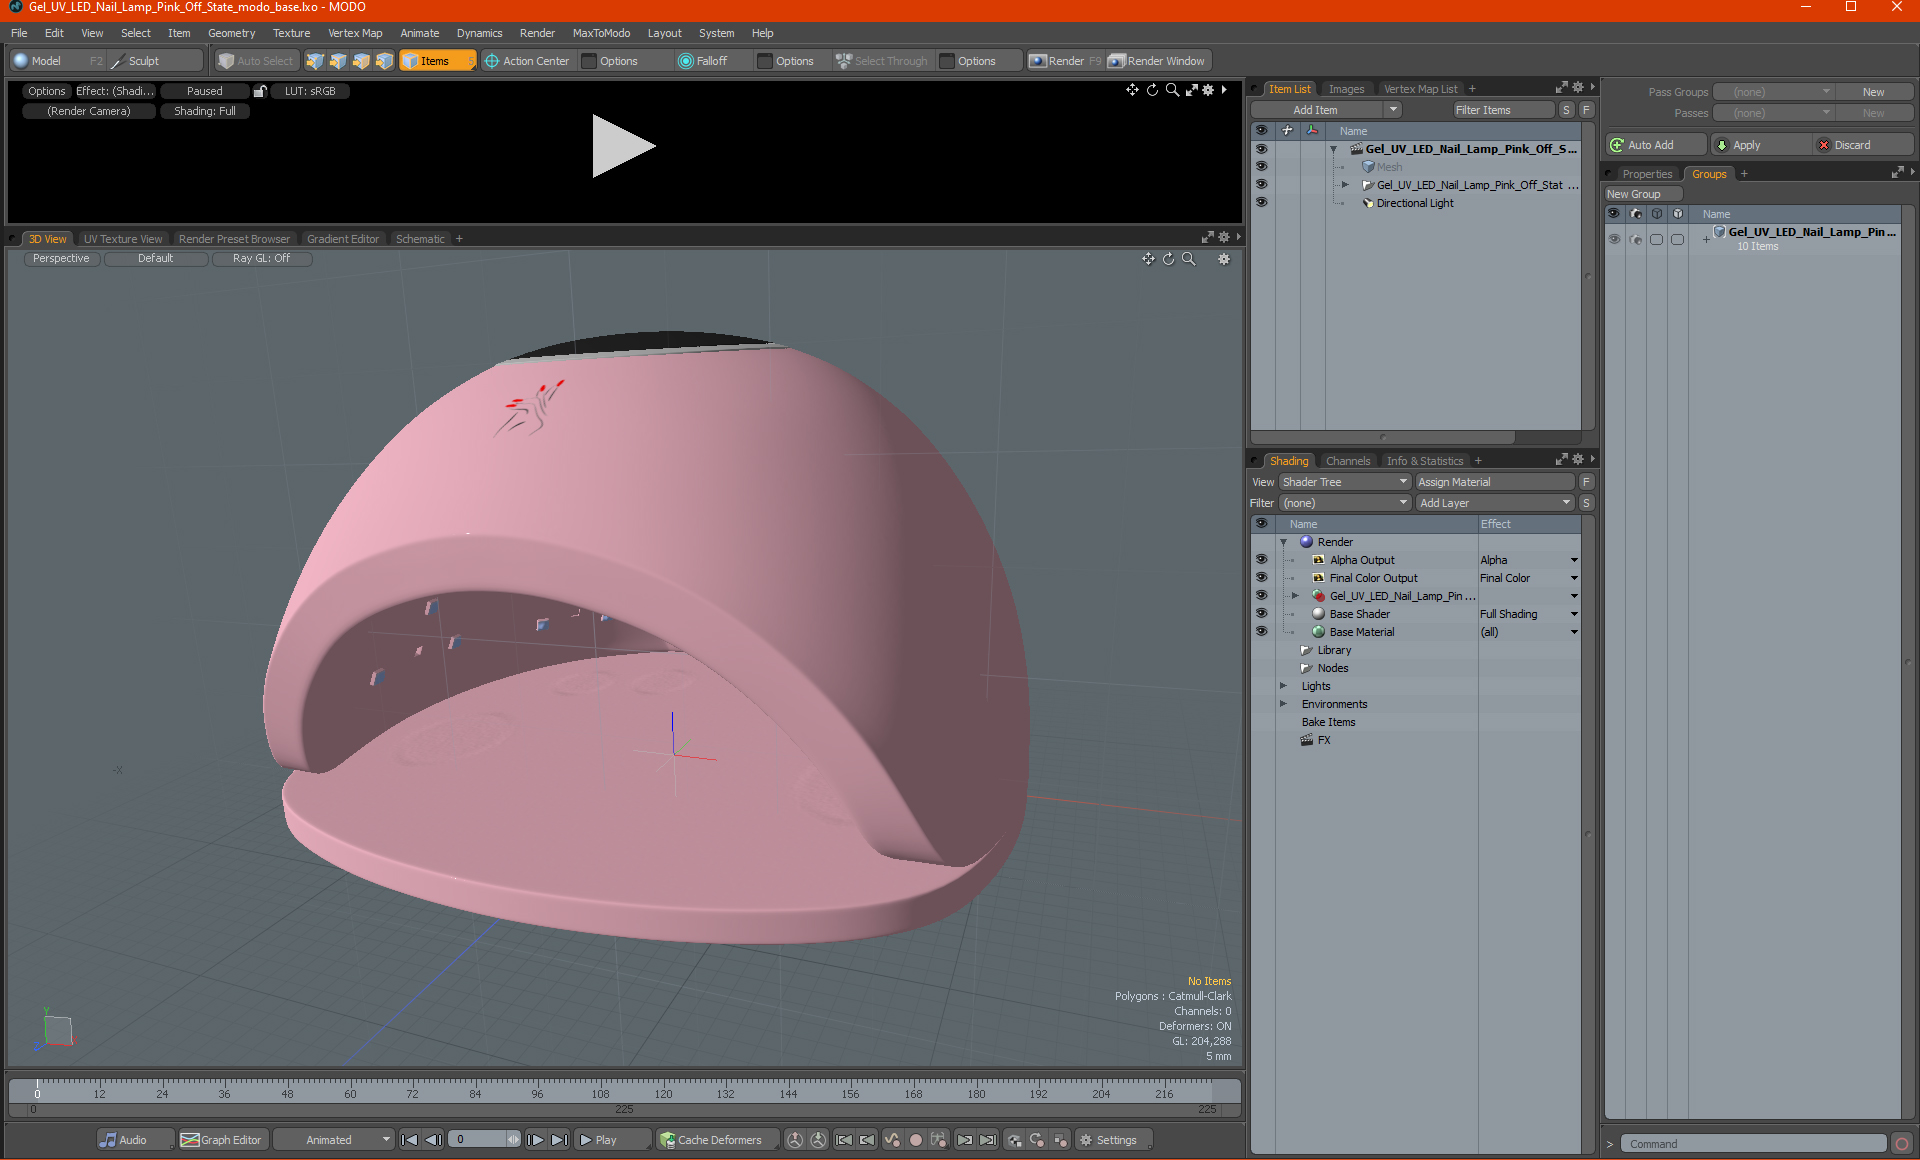Click the 3D viewport pan move icon

[1148, 259]
